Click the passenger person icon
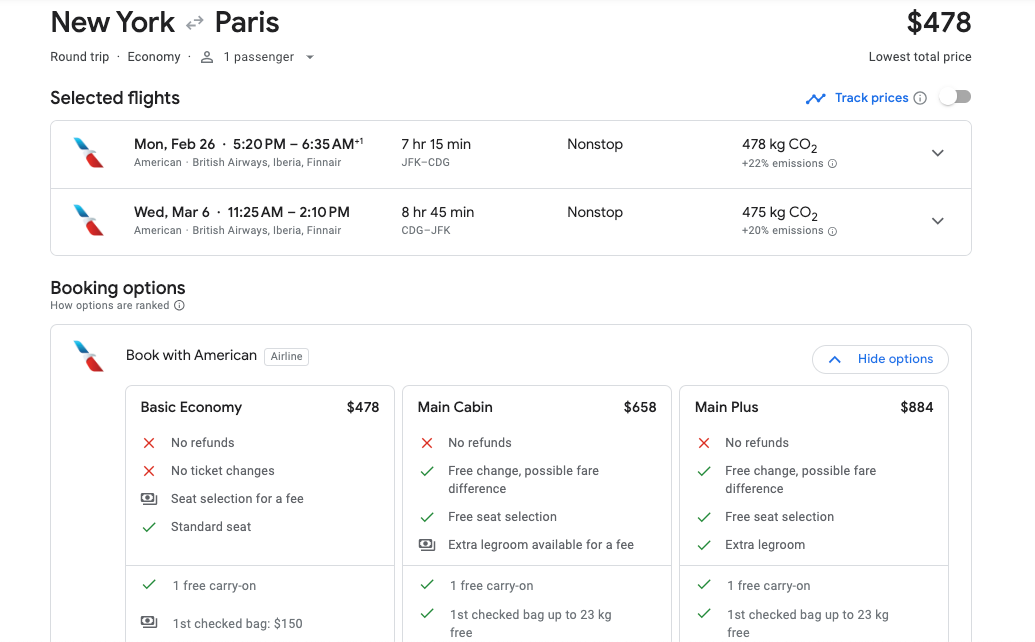1035x642 pixels. tap(207, 57)
